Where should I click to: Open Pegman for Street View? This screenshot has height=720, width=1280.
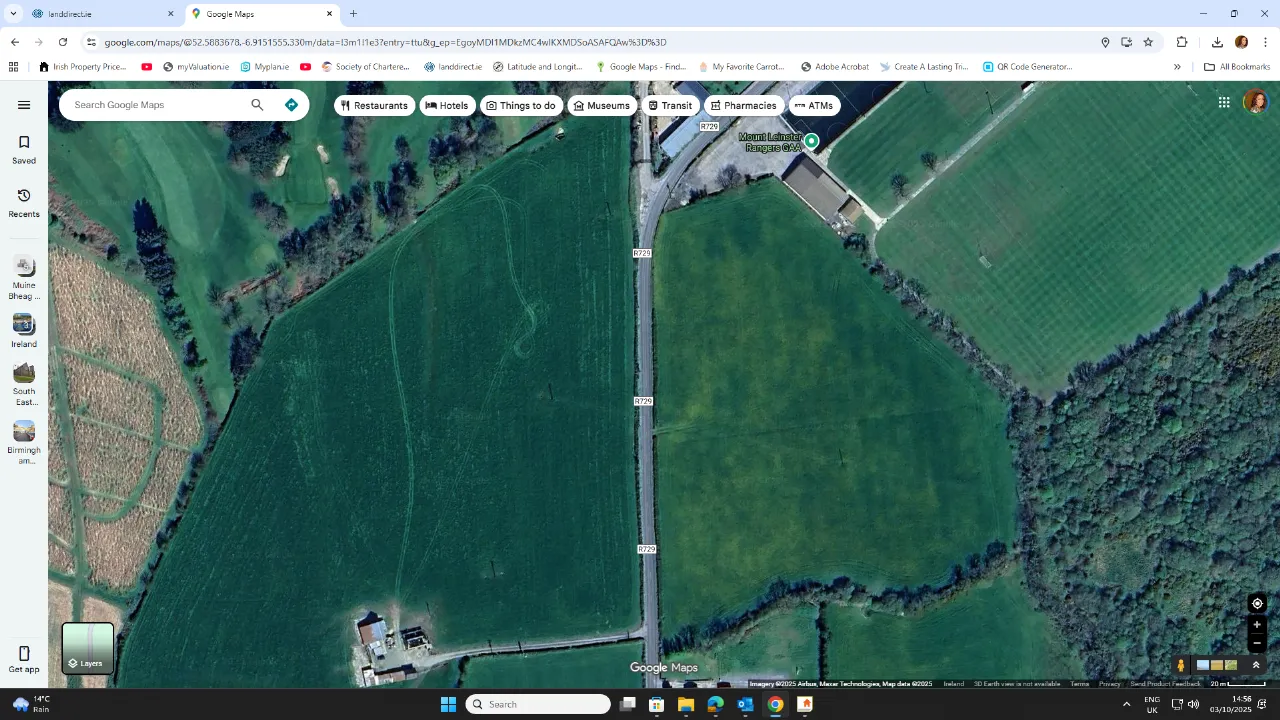pyautogui.click(x=1180, y=664)
